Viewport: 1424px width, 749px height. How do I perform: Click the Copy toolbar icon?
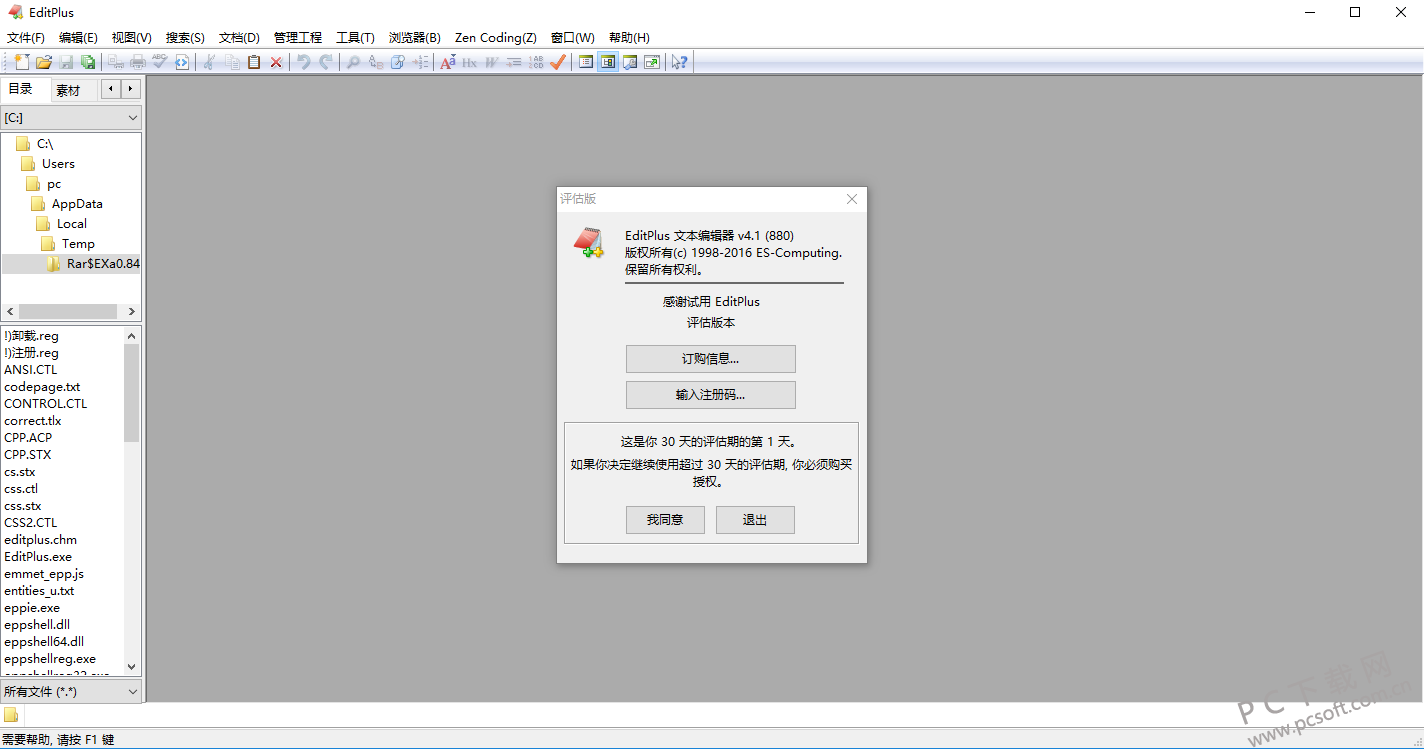click(232, 62)
